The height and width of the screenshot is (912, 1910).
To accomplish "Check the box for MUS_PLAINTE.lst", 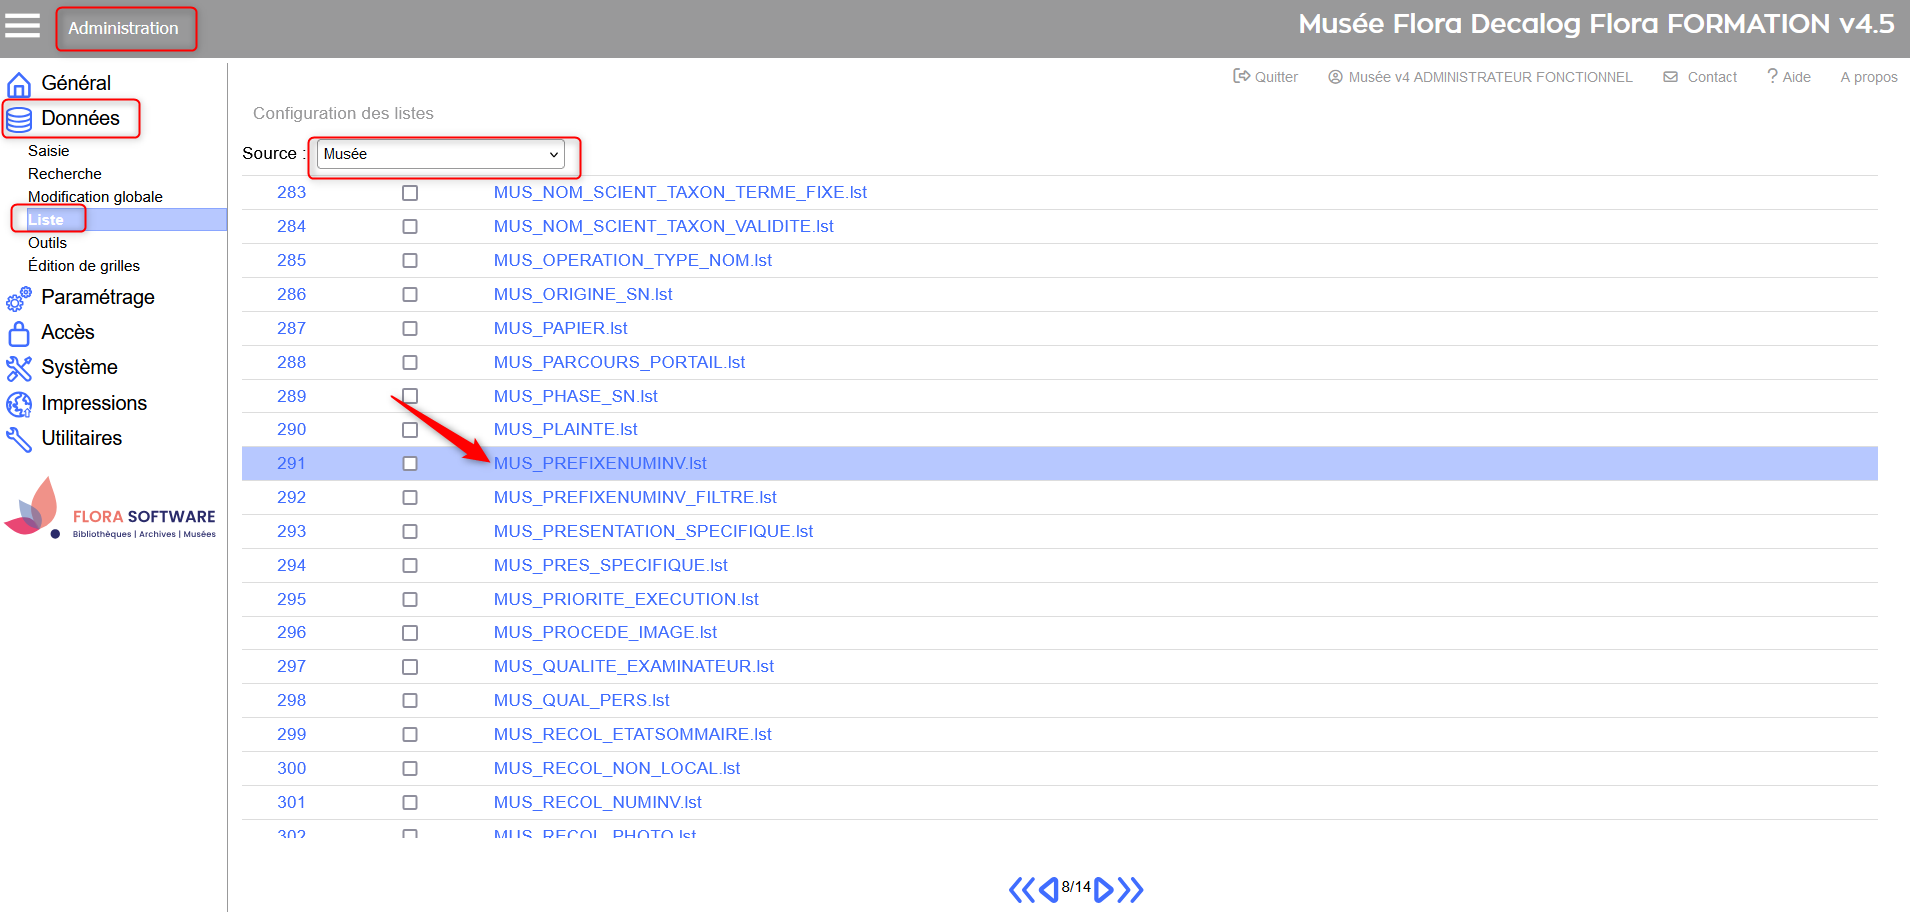I will tap(410, 430).
